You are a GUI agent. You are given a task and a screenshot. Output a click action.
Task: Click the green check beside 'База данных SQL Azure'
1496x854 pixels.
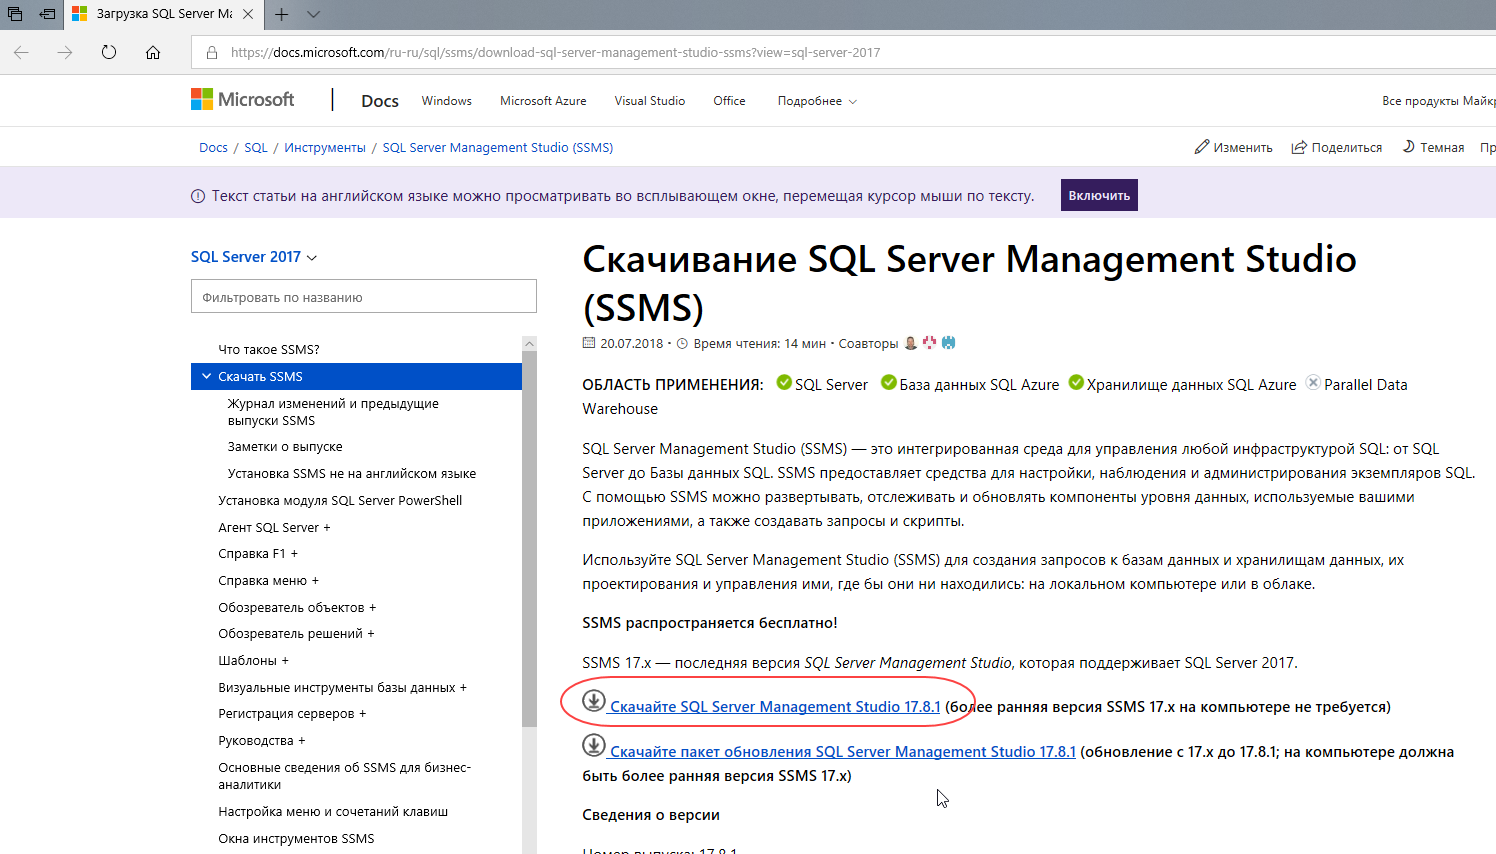pyautogui.click(x=888, y=383)
